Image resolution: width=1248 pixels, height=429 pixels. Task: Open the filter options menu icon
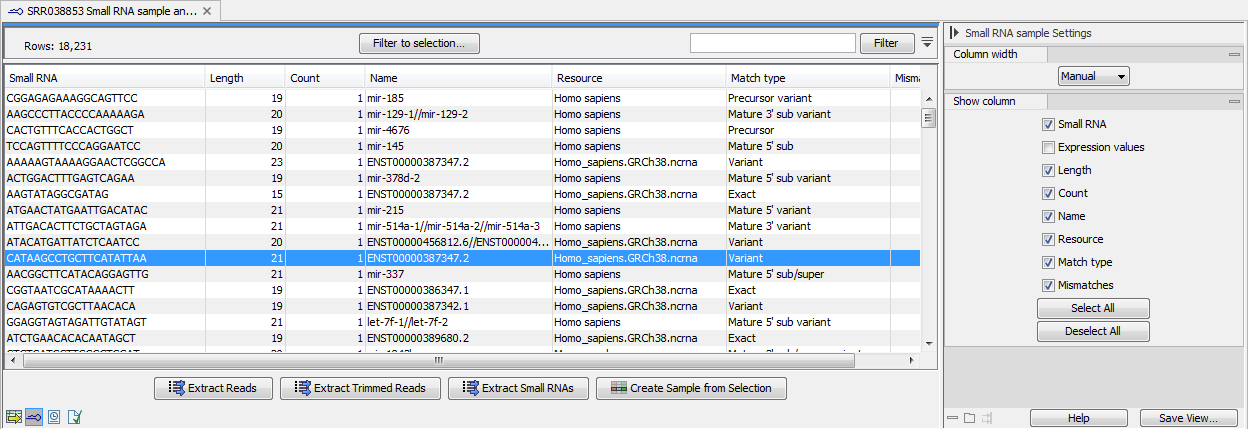[927, 43]
